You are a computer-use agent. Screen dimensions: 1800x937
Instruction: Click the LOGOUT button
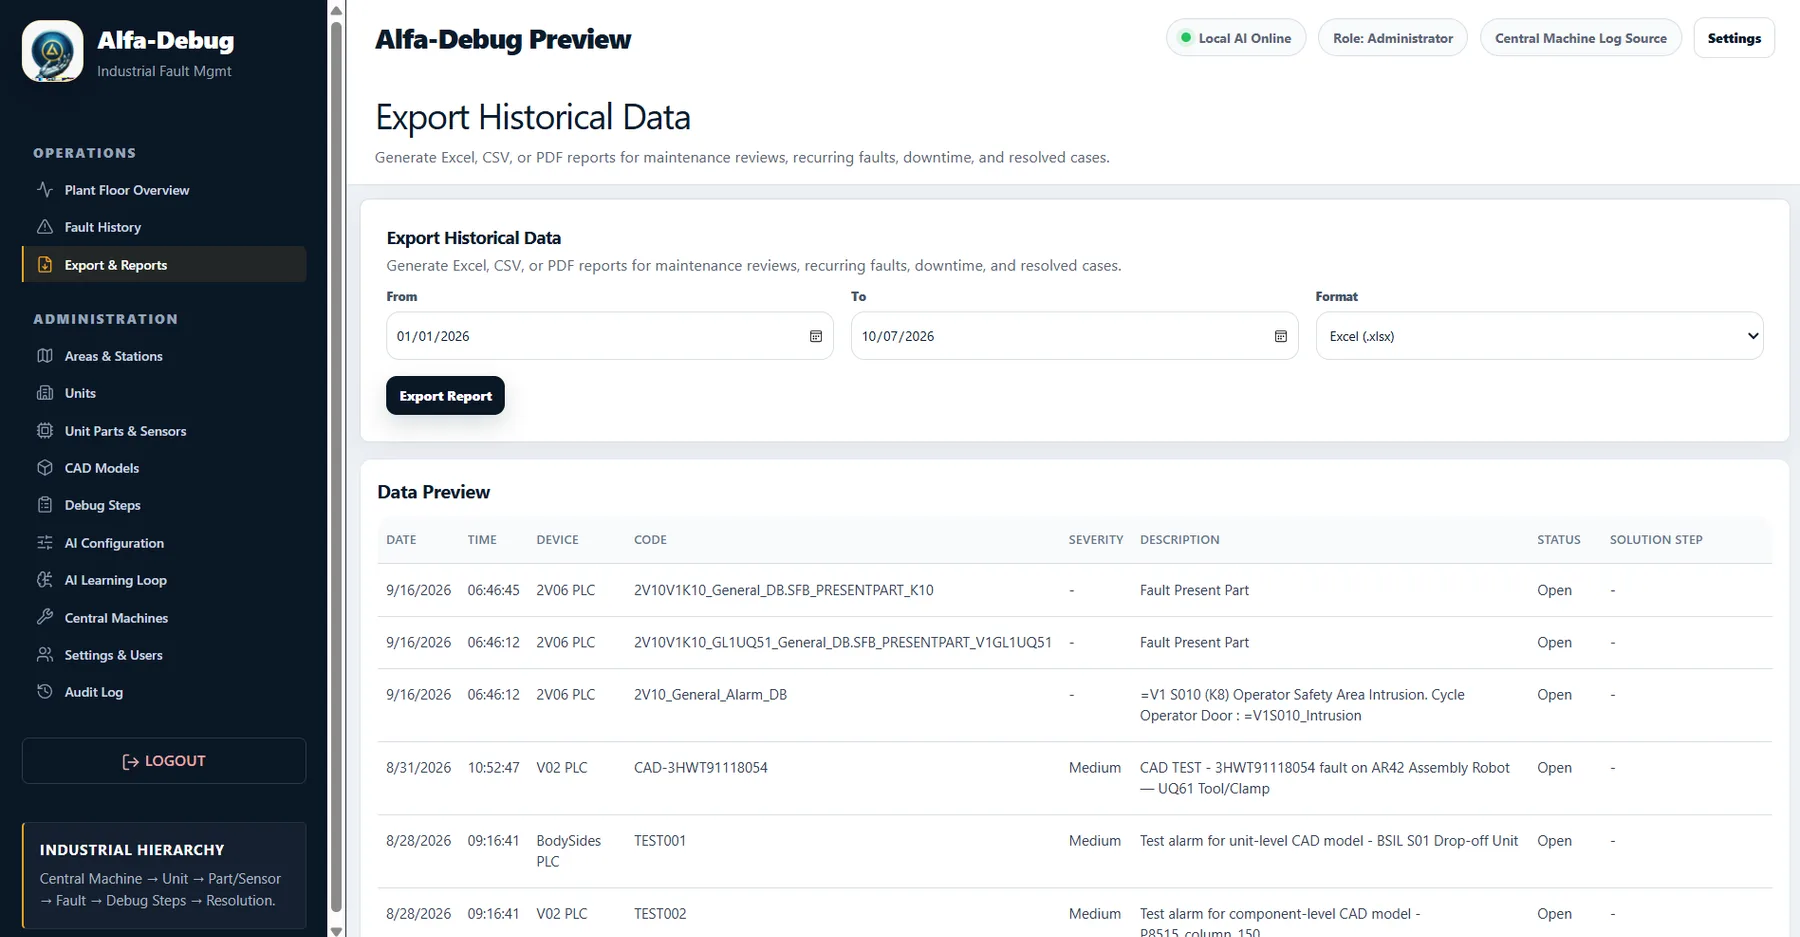pyautogui.click(x=164, y=761)
